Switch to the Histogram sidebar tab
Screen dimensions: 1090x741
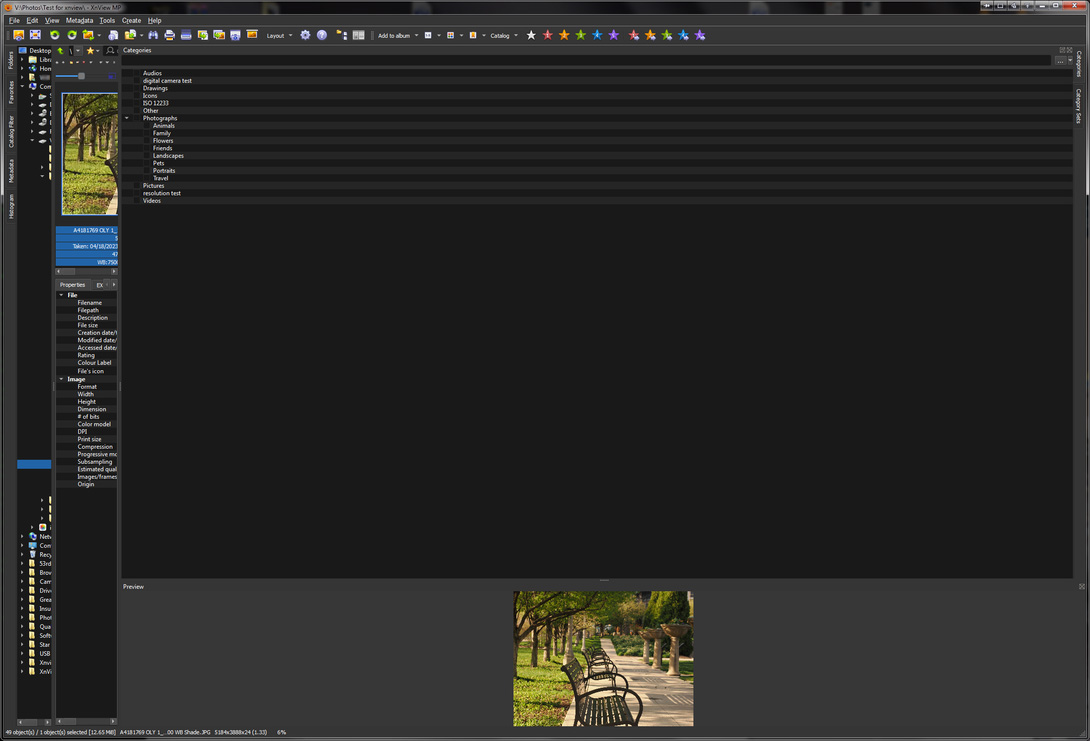pyautogui.click(x=10, y=205)
